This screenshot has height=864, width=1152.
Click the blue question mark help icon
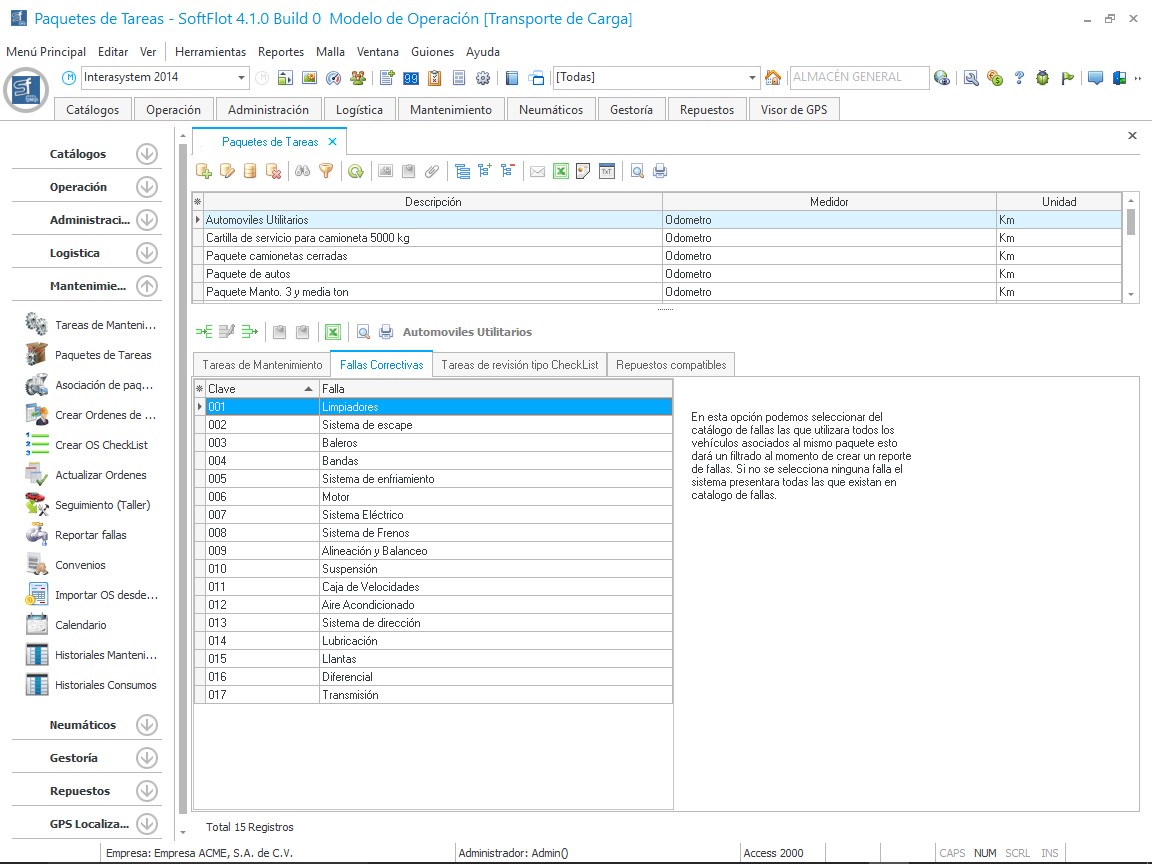click(x=1019, y=78)
